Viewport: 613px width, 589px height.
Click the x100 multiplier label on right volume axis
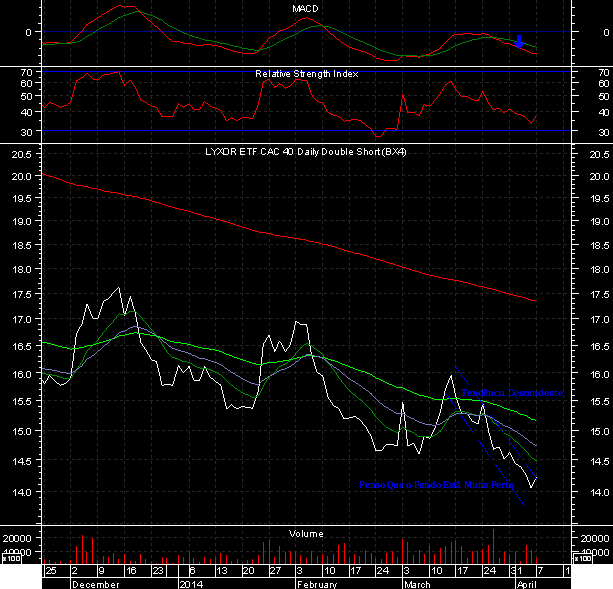583,558
